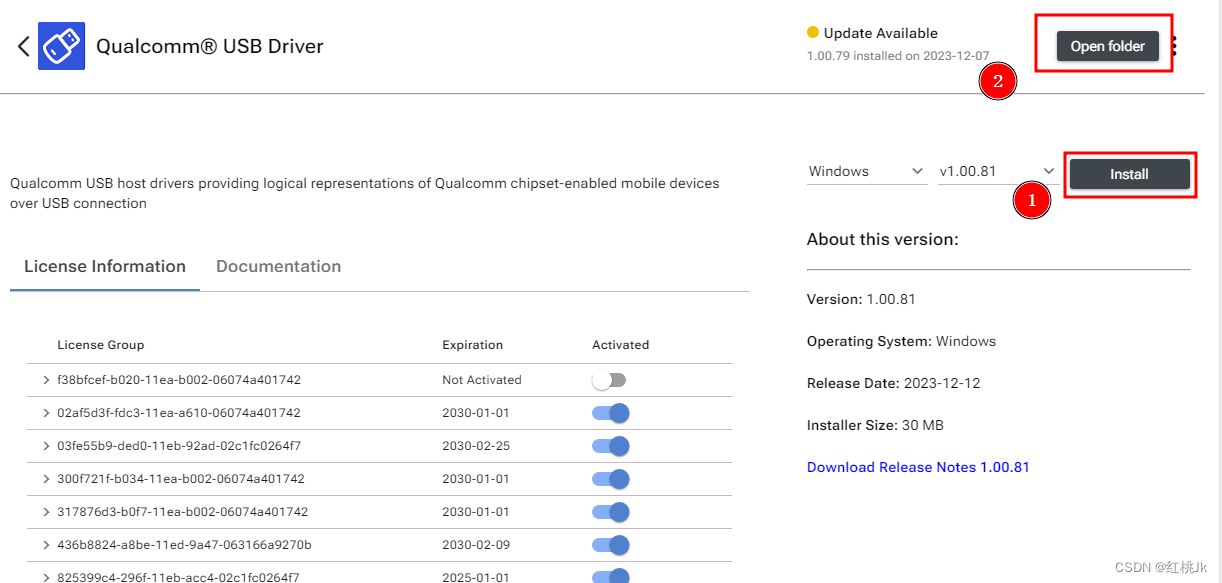Expand license group f38bfcef-b020 row
Viewport: 1222px width, 583px height.
coord(46,380)
